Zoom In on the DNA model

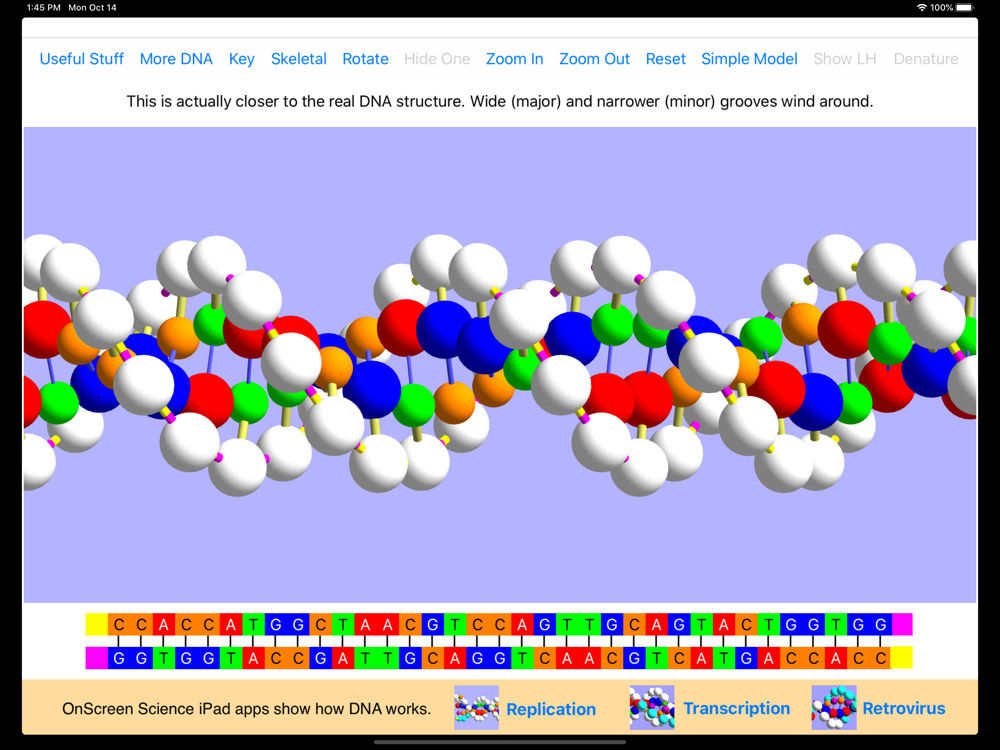[515, 59]
